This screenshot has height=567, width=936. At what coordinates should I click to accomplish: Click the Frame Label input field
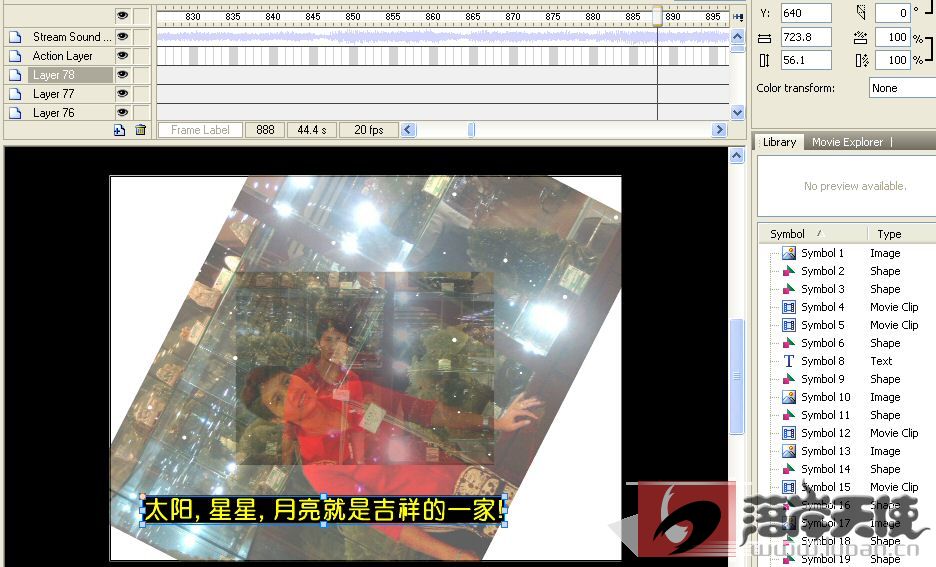(x=200, y=130)
